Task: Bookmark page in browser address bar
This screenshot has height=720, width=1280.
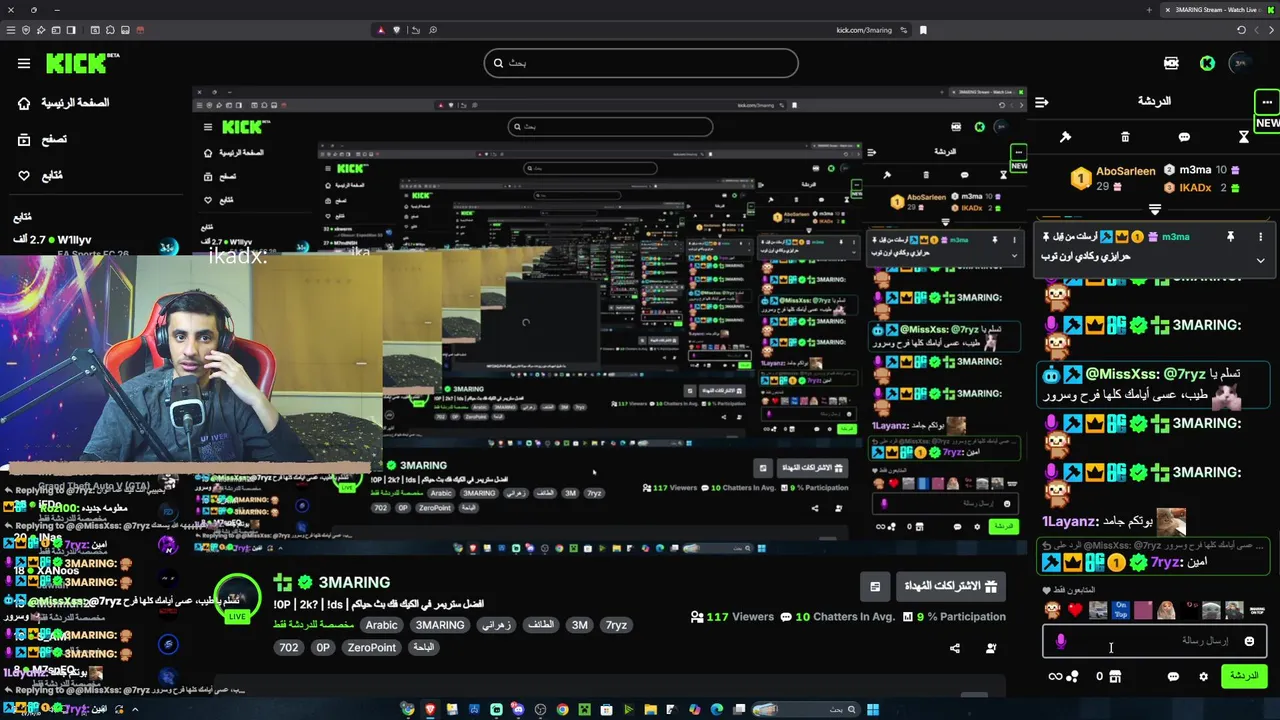Action: (923, 30)
